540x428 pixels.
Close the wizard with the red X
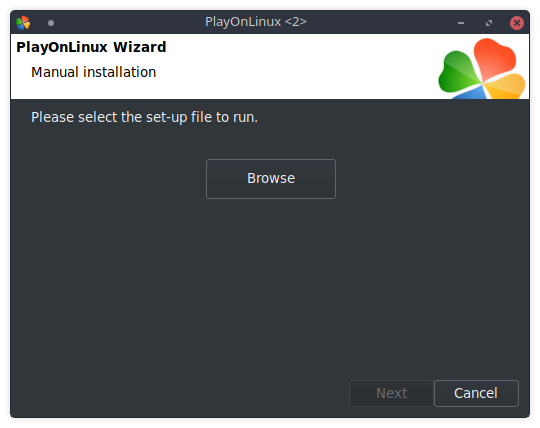[x=517, y=23]
